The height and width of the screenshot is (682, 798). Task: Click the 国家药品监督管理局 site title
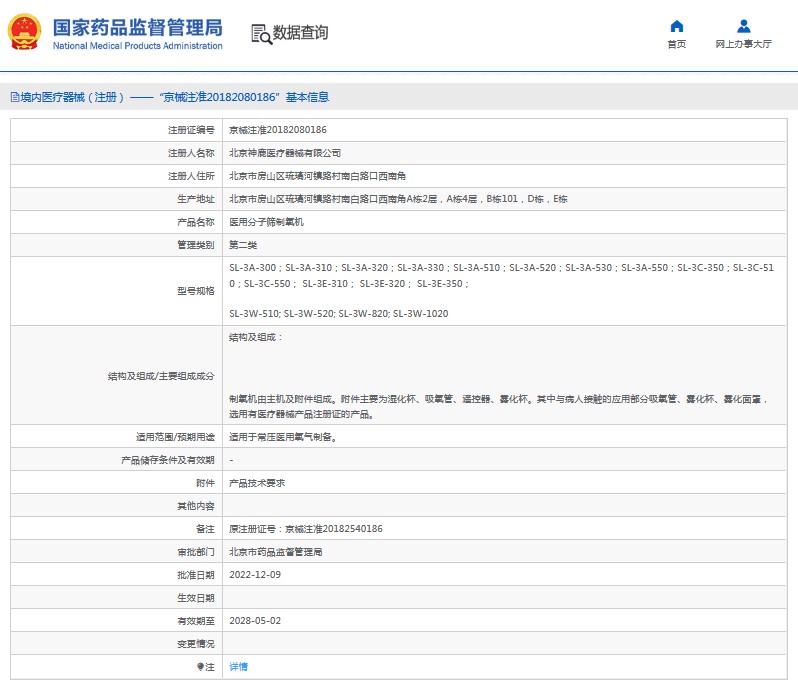click(x=137, y=26)
